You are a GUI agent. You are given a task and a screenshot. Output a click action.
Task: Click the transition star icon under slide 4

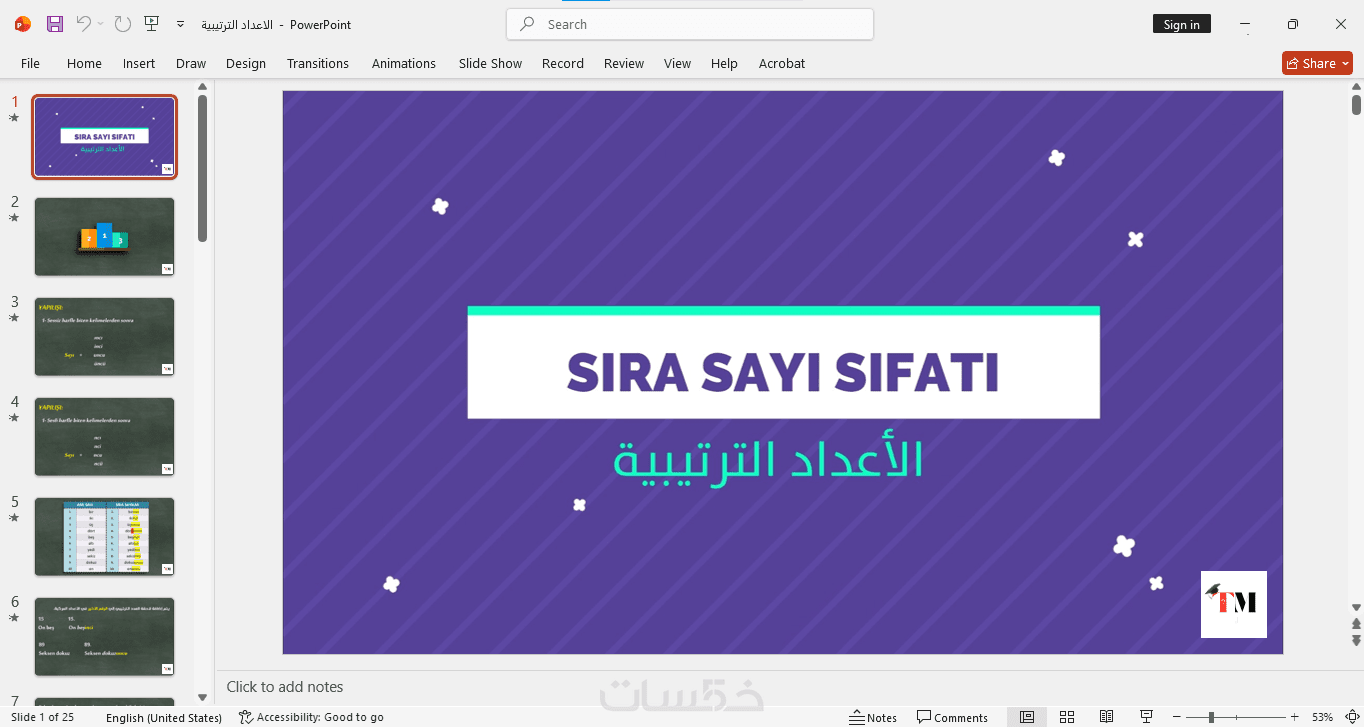[x=14, y=418]
